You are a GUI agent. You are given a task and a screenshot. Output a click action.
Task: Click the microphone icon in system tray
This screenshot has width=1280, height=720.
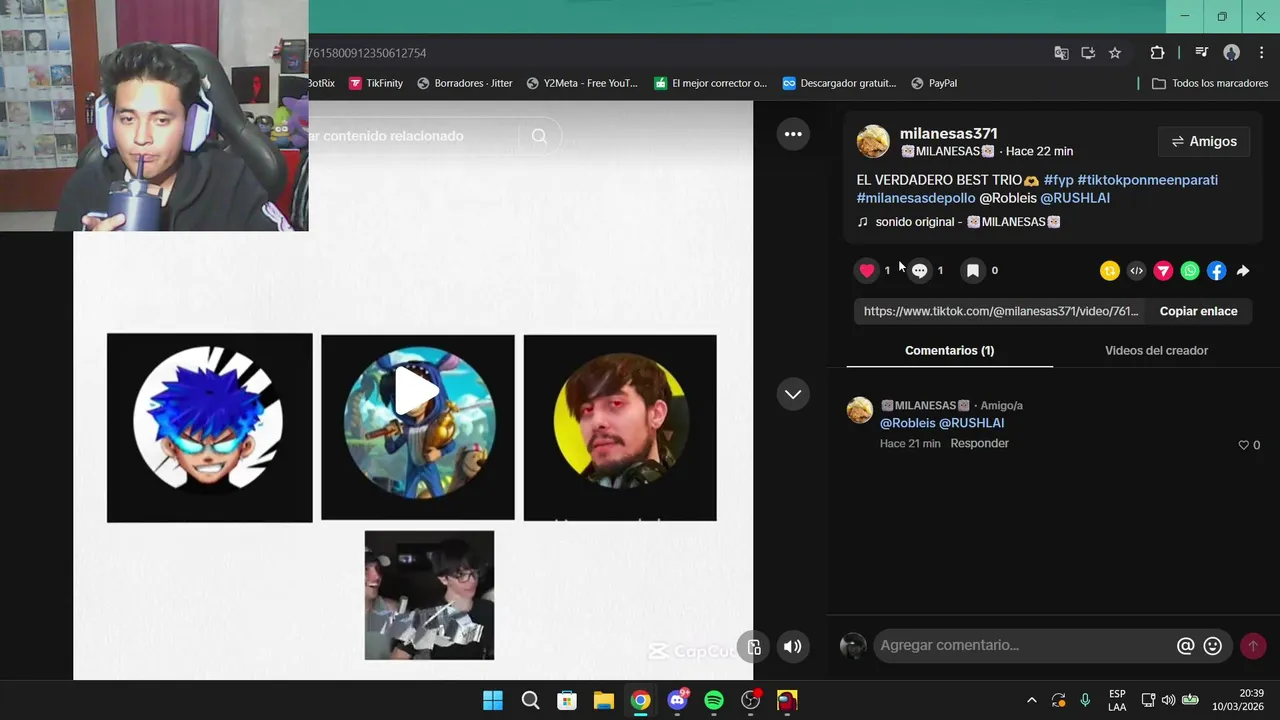coord(1085,700)
